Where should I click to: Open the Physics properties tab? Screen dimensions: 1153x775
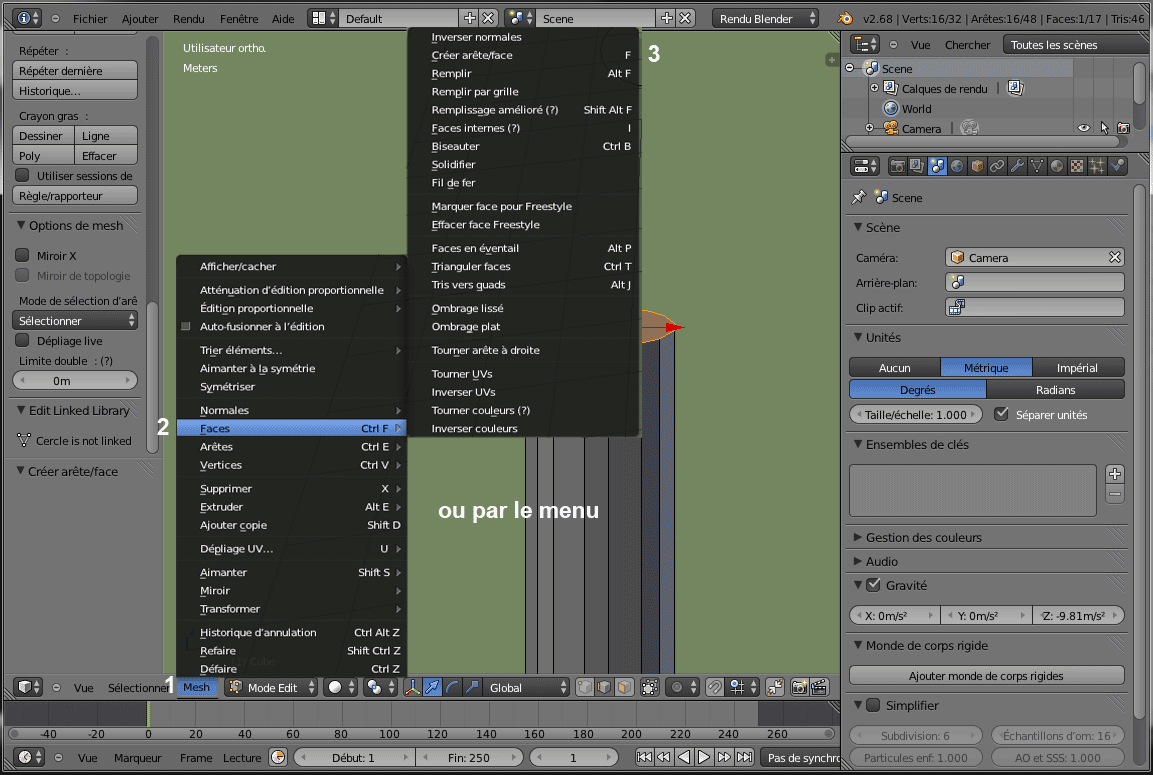[x=1117, y=166]
